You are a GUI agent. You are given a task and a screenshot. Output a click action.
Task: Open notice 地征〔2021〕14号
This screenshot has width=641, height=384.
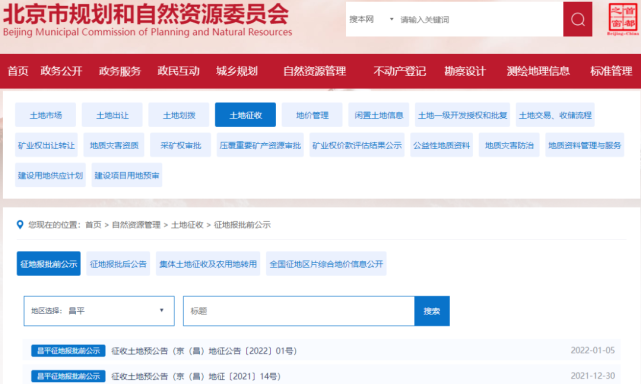tap(196, 376)
